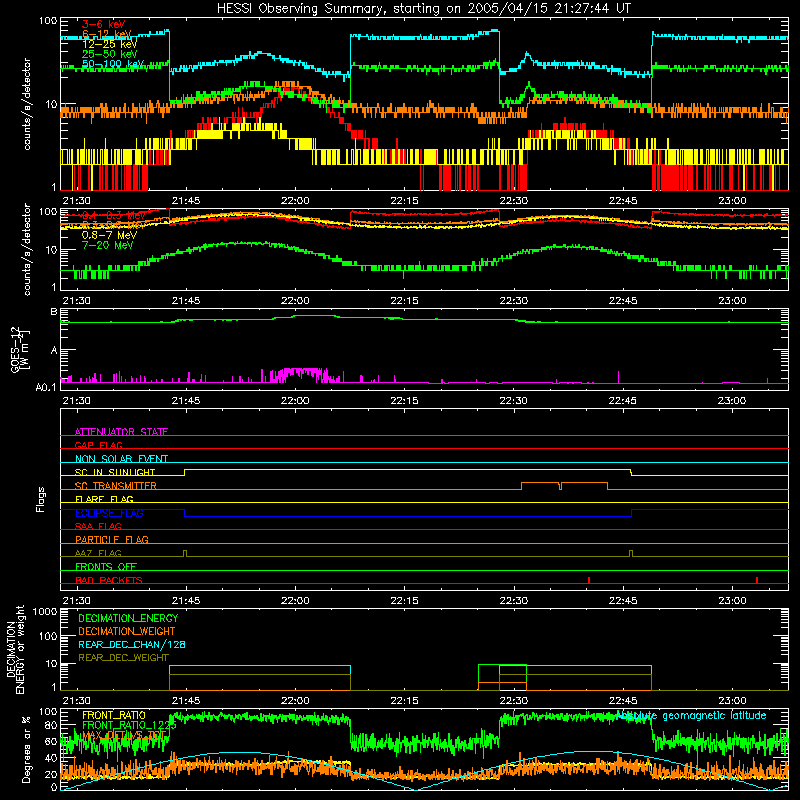The width and height of the screenshot is (800, 800).
Task: Click the 0.8-7 MeV legend label
Action: pos(109,235)
